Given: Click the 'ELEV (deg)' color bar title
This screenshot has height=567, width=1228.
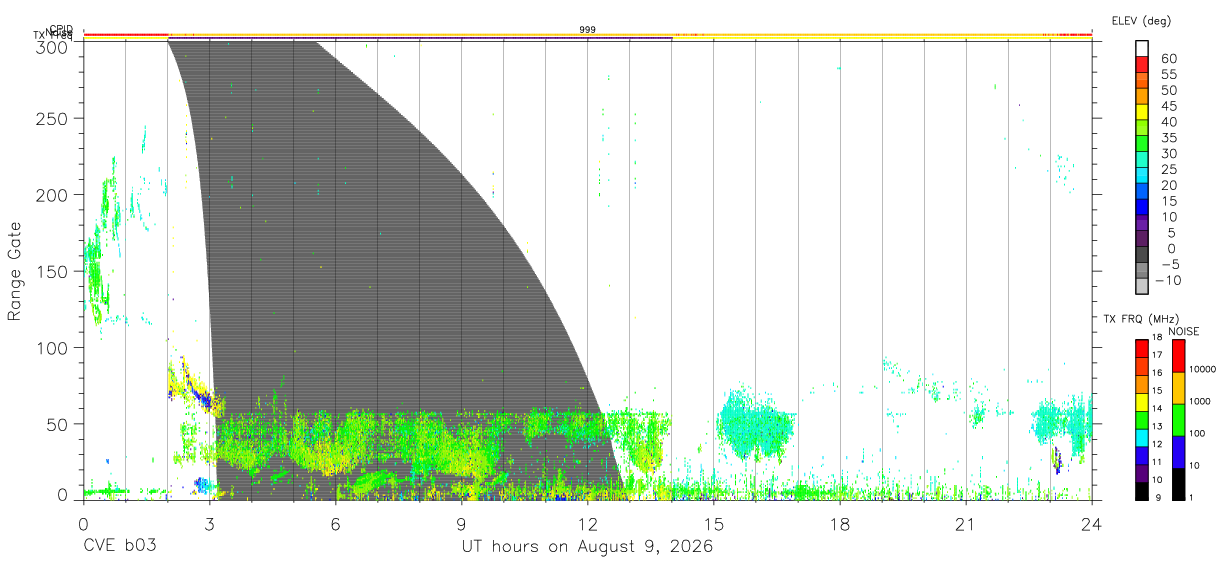Looking at the screenshot, I should [x=1139, y=20].
